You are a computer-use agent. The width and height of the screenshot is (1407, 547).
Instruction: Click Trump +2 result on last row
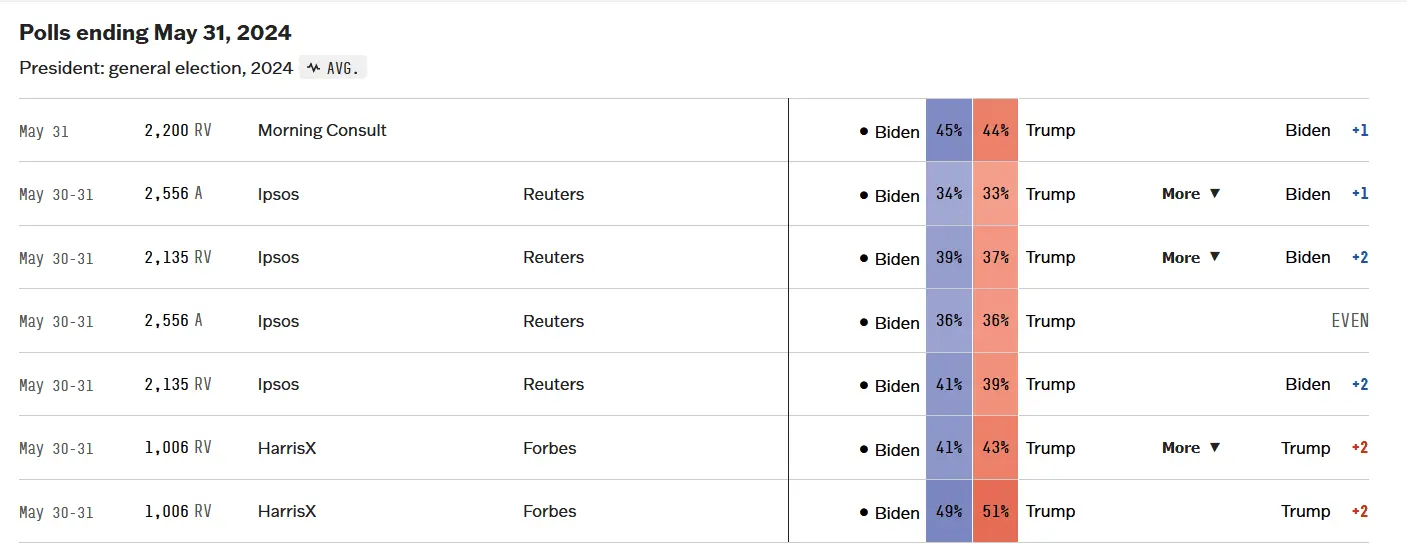(1324, 511)
